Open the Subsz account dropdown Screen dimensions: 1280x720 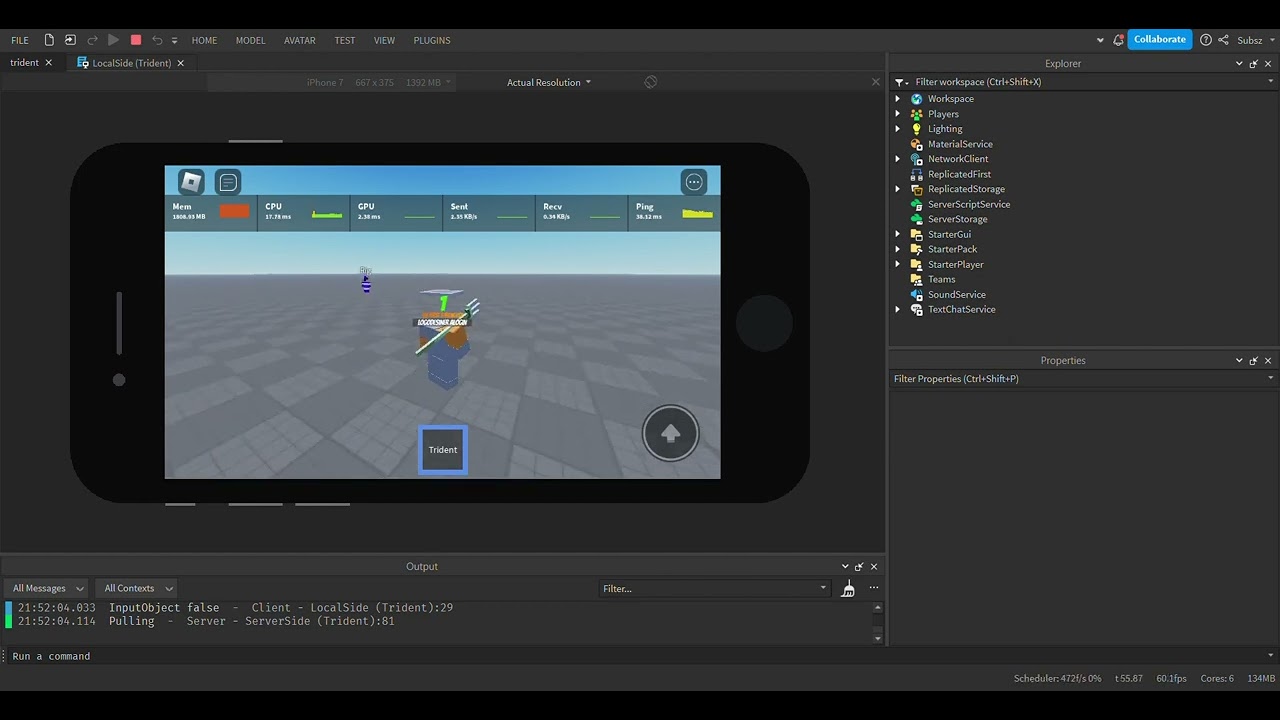click(x=1256, y=40)
